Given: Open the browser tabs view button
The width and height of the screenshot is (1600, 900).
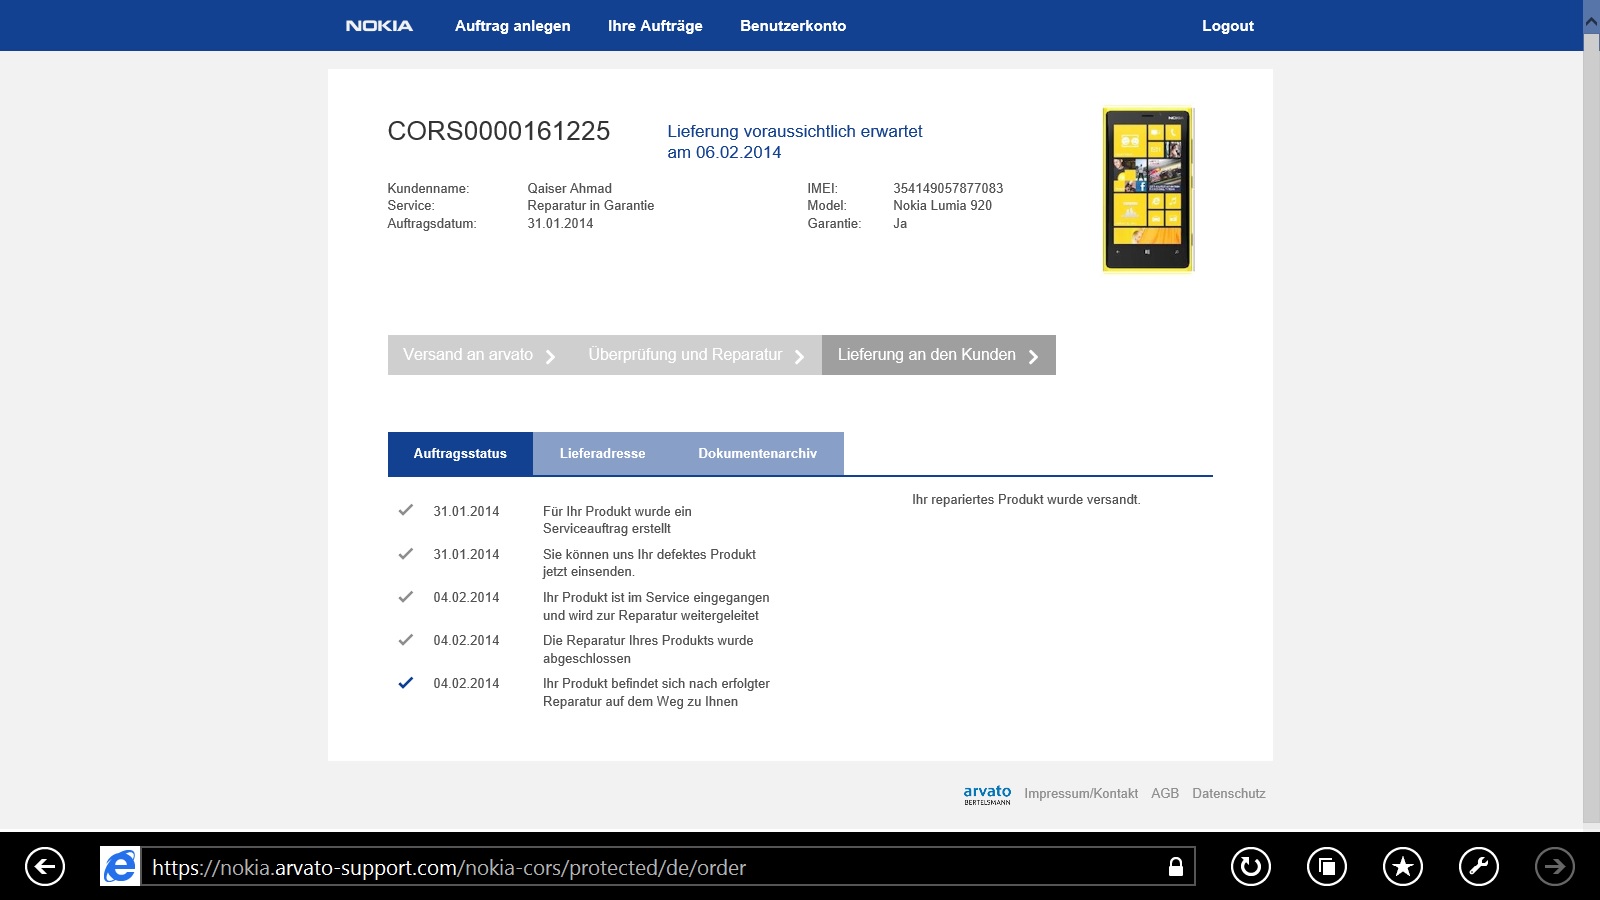Looking at the screenshot, I should coord(1327,866).
